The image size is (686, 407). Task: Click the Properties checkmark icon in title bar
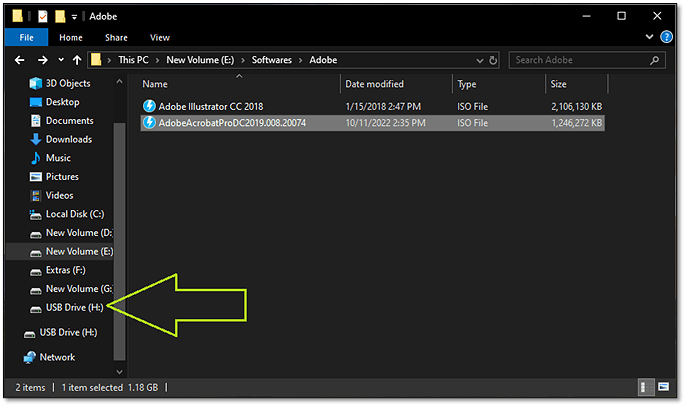pyautogui.click(x=42, y=17)
